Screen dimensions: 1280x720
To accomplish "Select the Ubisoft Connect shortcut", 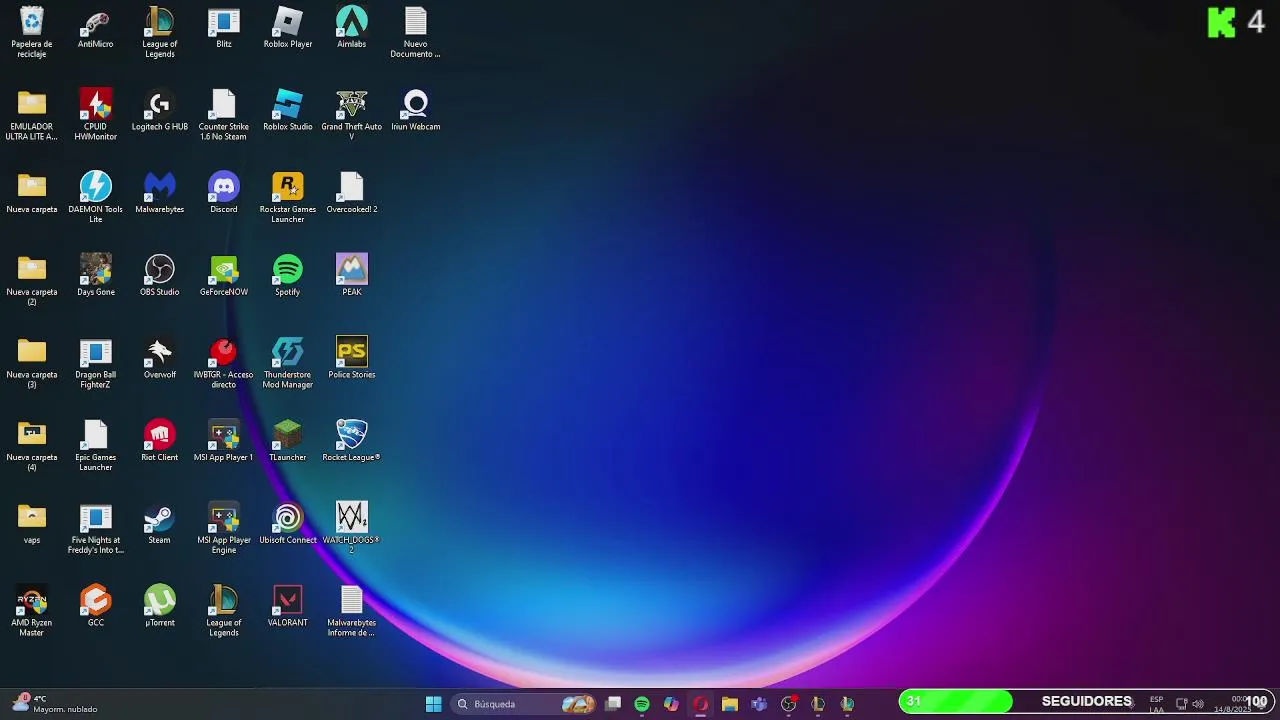I will pos(288,524).
